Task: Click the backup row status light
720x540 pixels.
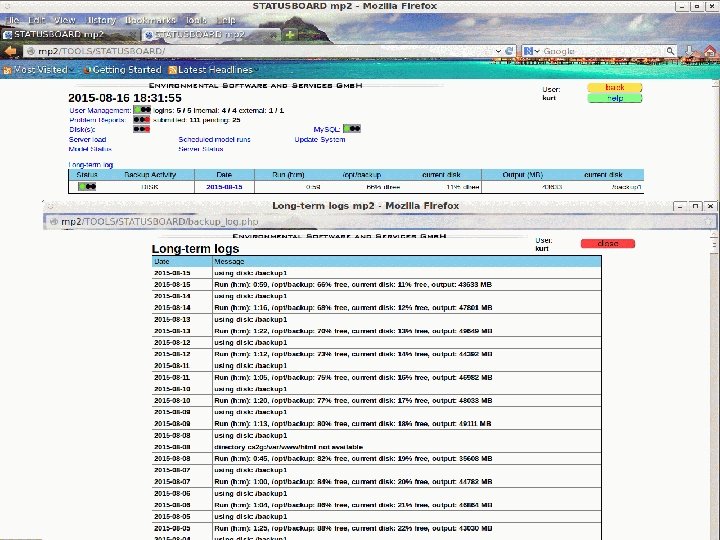Action: 87,186
